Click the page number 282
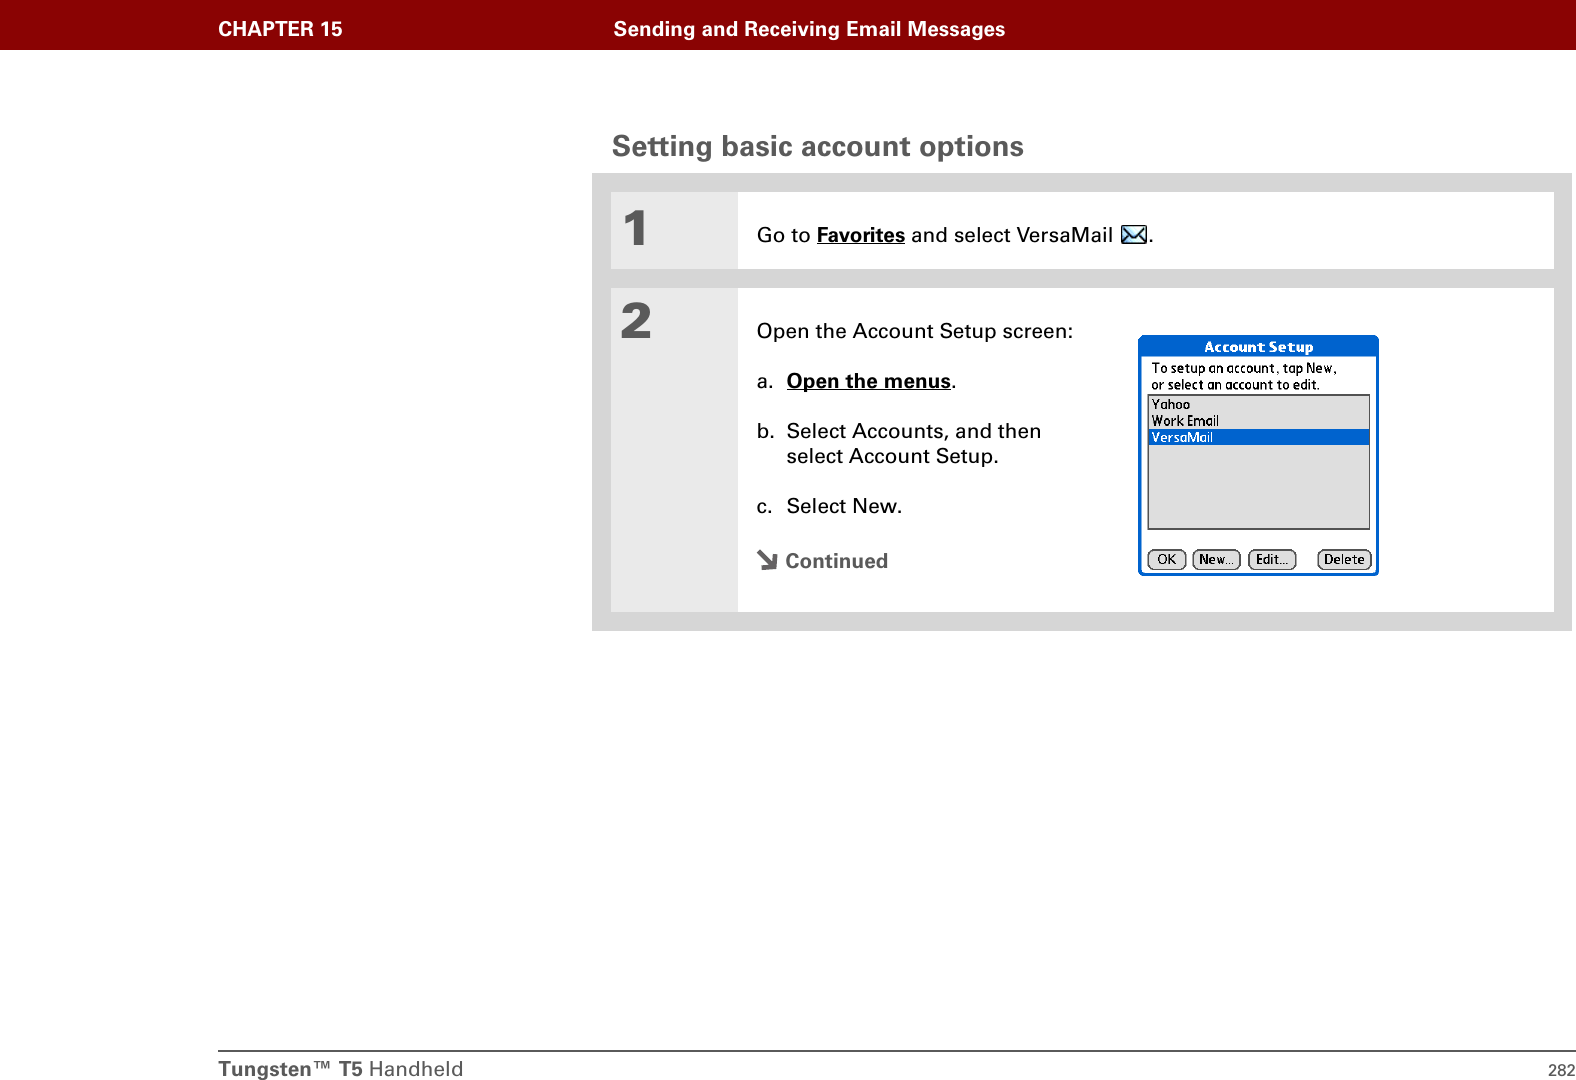The width and height of the screenshot is (1576, 1080). pos(1561,1070)
